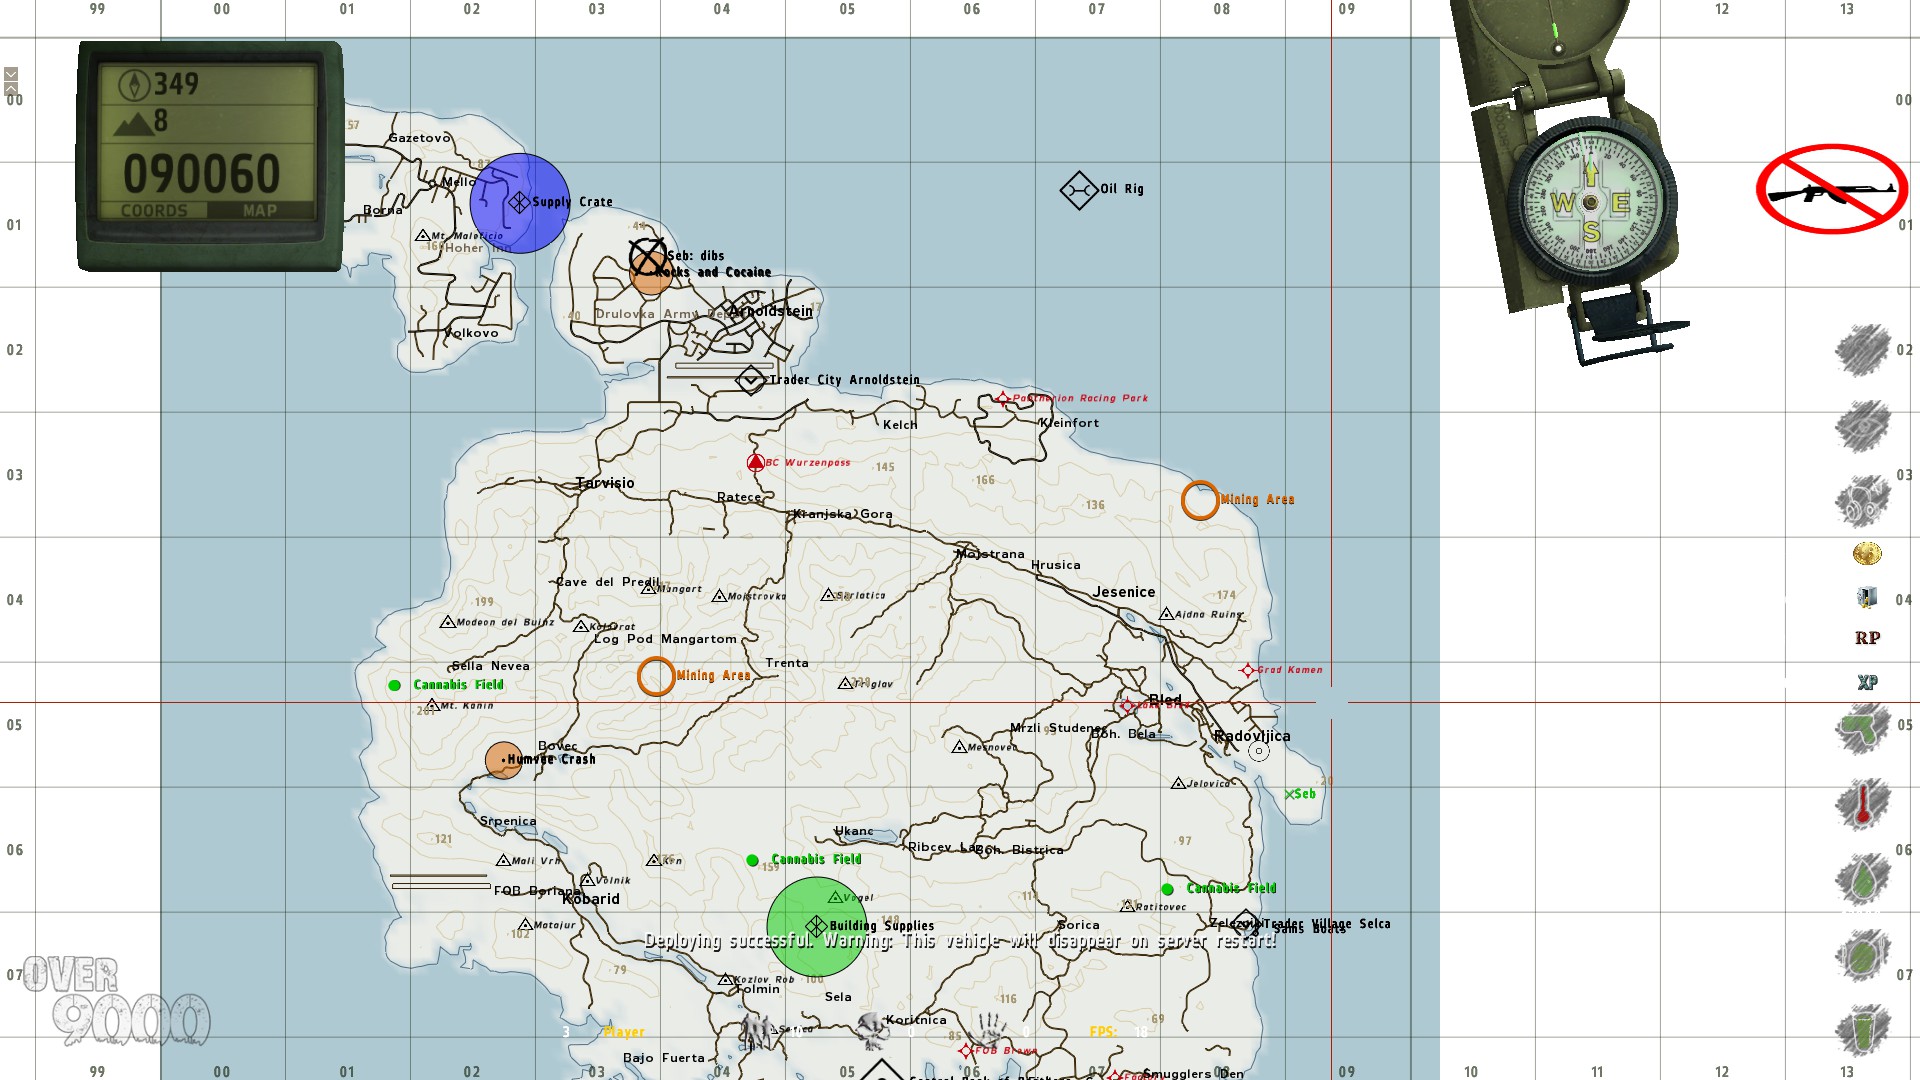
Task: Click the compass dial face
Action: tap(1591, 202)
